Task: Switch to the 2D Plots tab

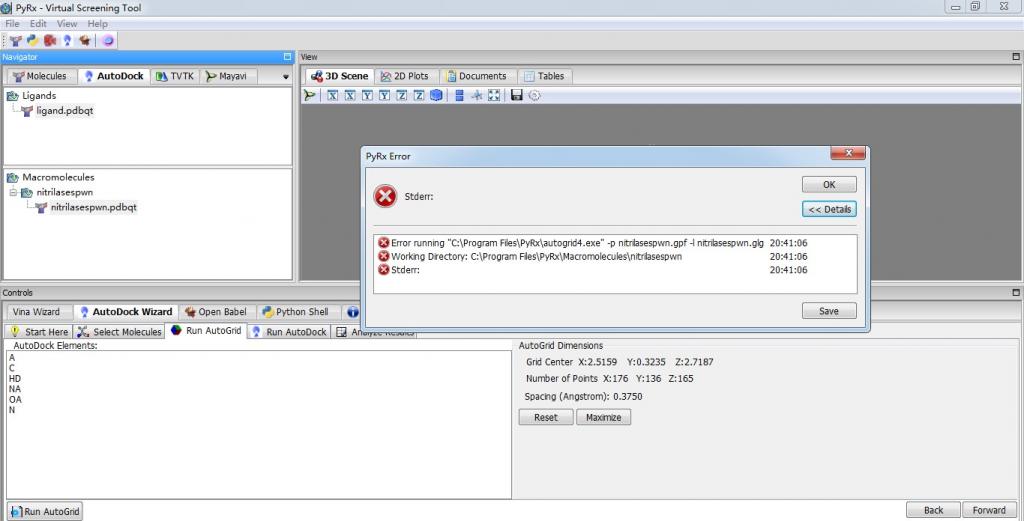Action: tap(404, 76)
